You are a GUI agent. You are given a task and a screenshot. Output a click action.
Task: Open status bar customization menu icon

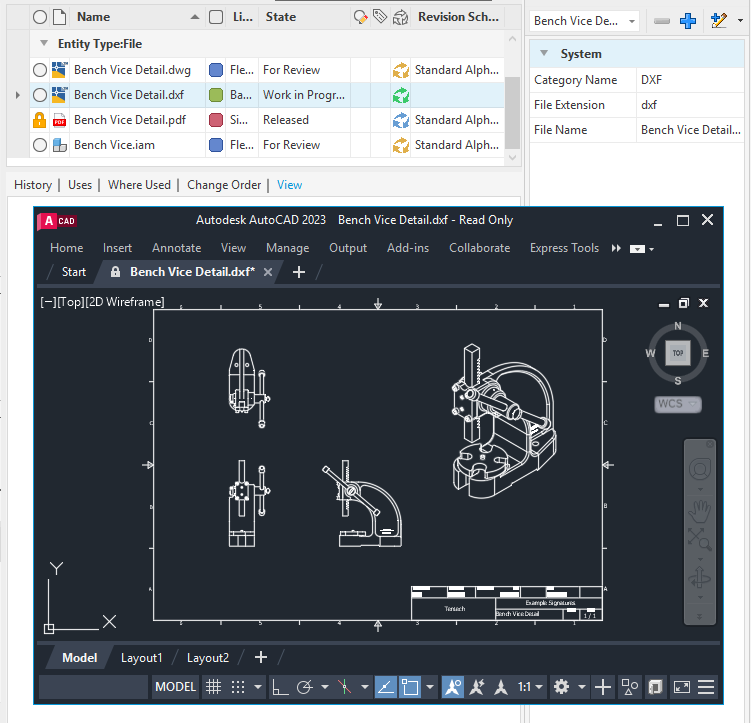click(706, 687)
